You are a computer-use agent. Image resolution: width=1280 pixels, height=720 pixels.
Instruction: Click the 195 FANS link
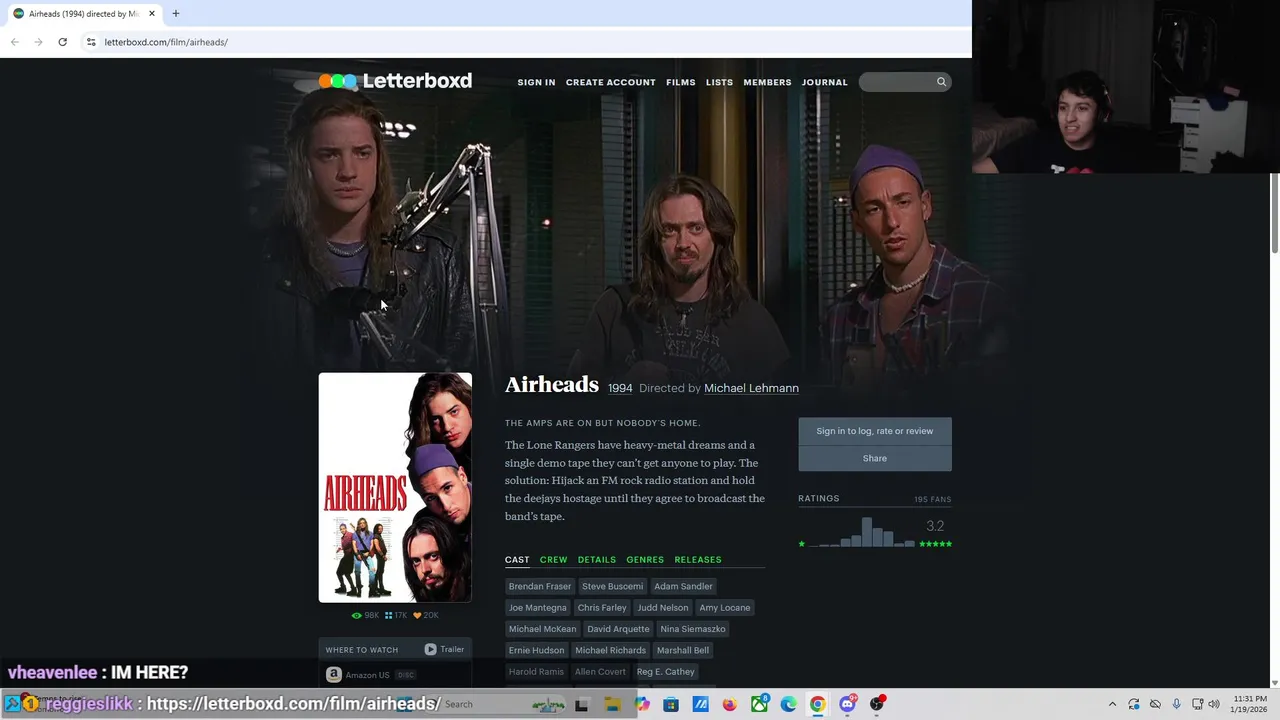click(933, 499)
